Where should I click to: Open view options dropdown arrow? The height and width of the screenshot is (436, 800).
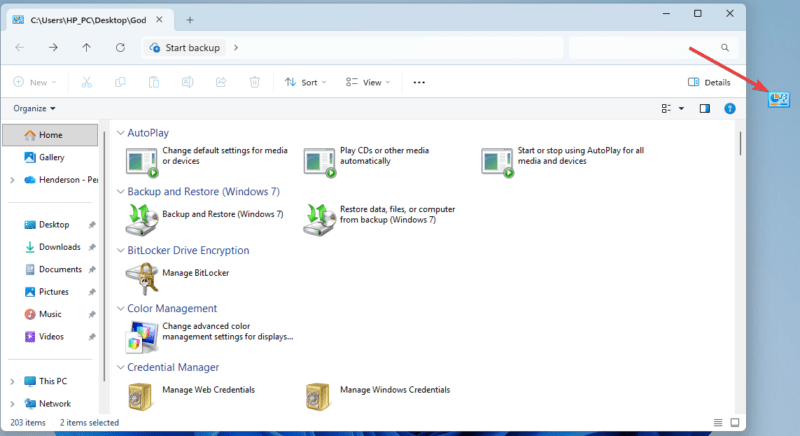[x=681, y=109]
